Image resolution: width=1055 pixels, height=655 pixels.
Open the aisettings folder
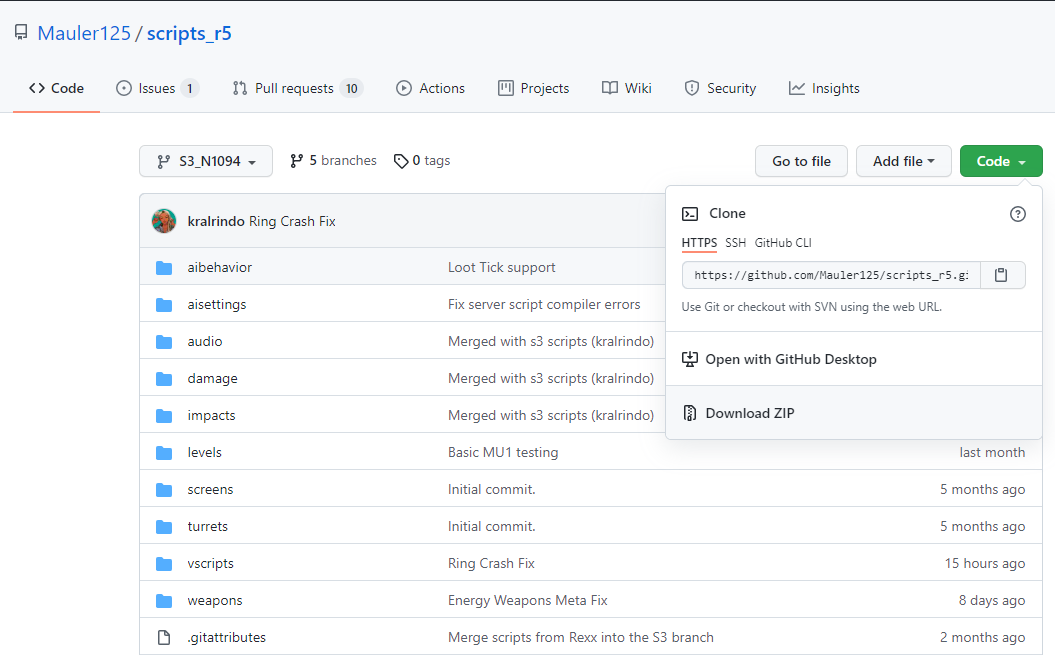pos(217,304)
